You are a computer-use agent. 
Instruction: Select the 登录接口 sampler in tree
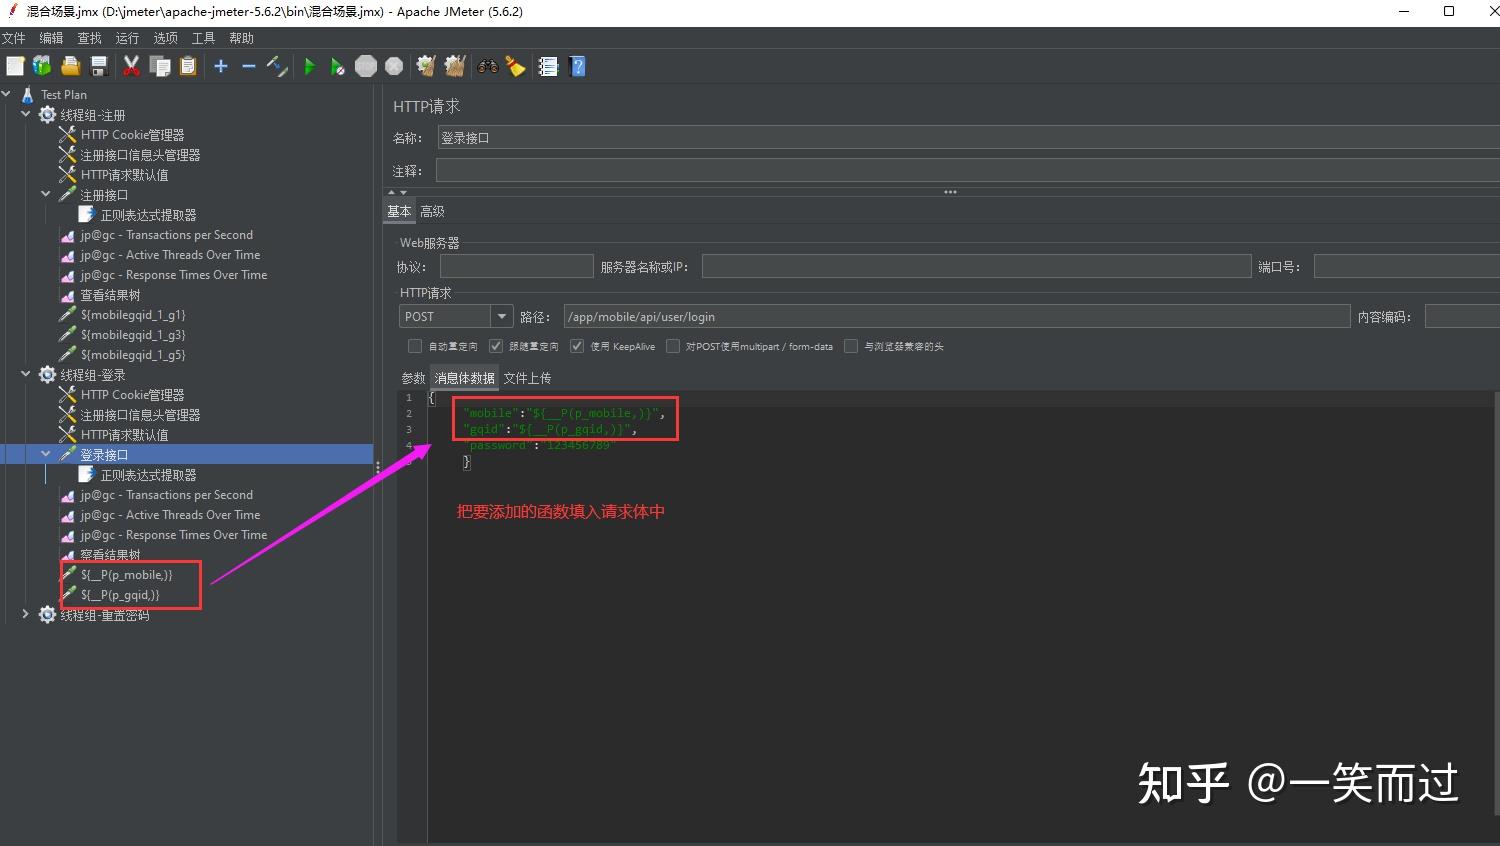click(104, 455)
